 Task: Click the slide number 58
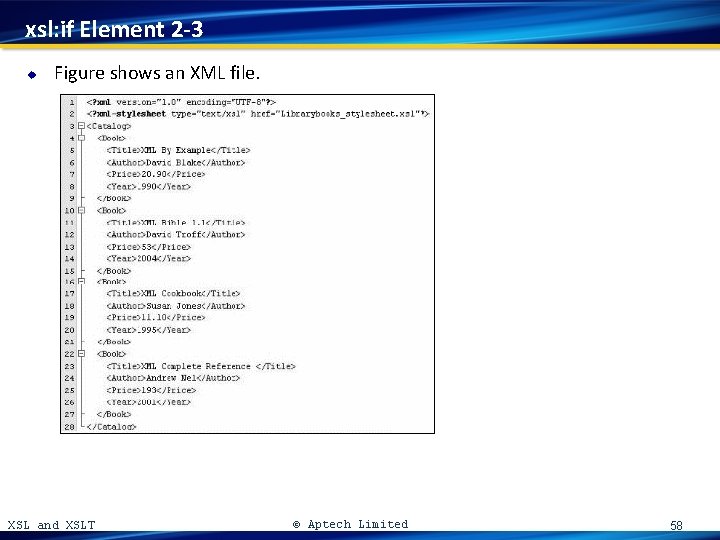(x=676, y=525)
